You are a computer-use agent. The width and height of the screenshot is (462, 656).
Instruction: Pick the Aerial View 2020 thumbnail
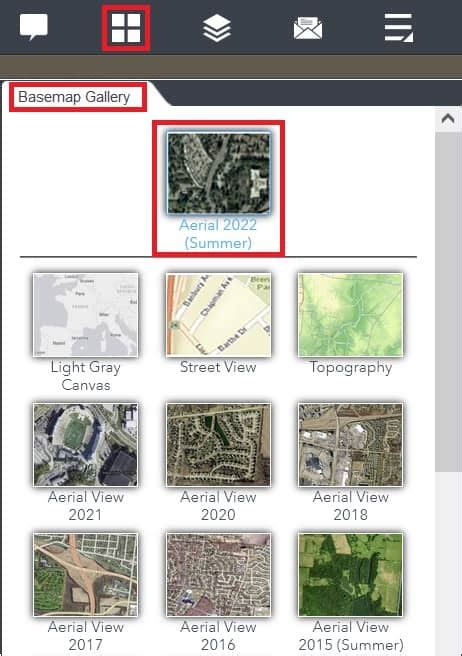tap(218, 444)
